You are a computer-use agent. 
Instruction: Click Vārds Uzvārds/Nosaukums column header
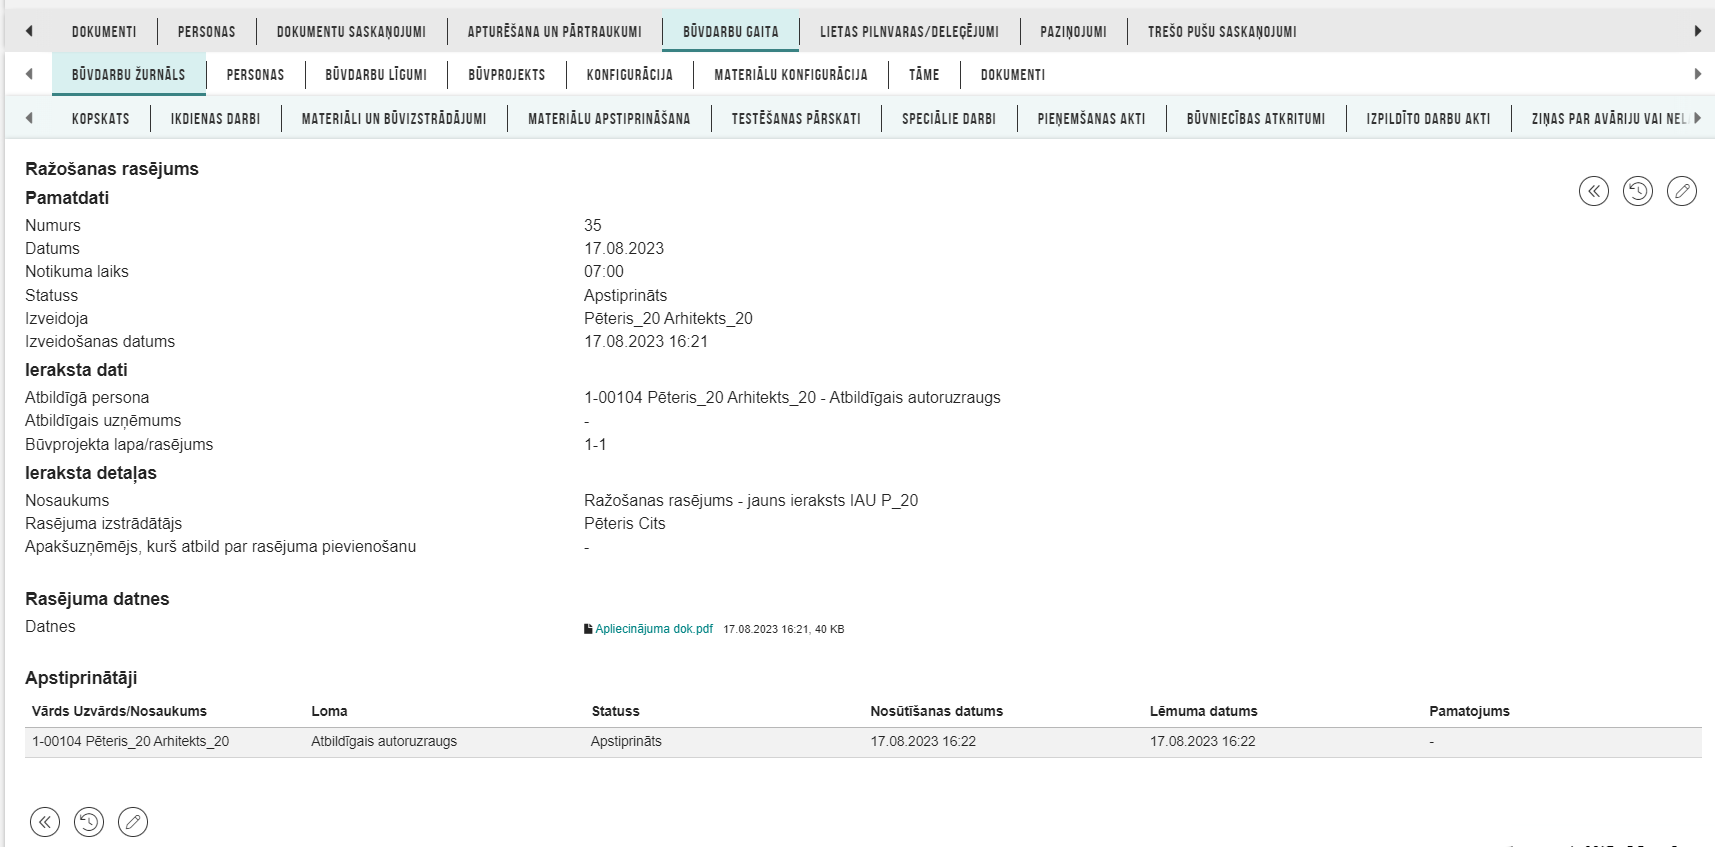[x=119, y=711]
